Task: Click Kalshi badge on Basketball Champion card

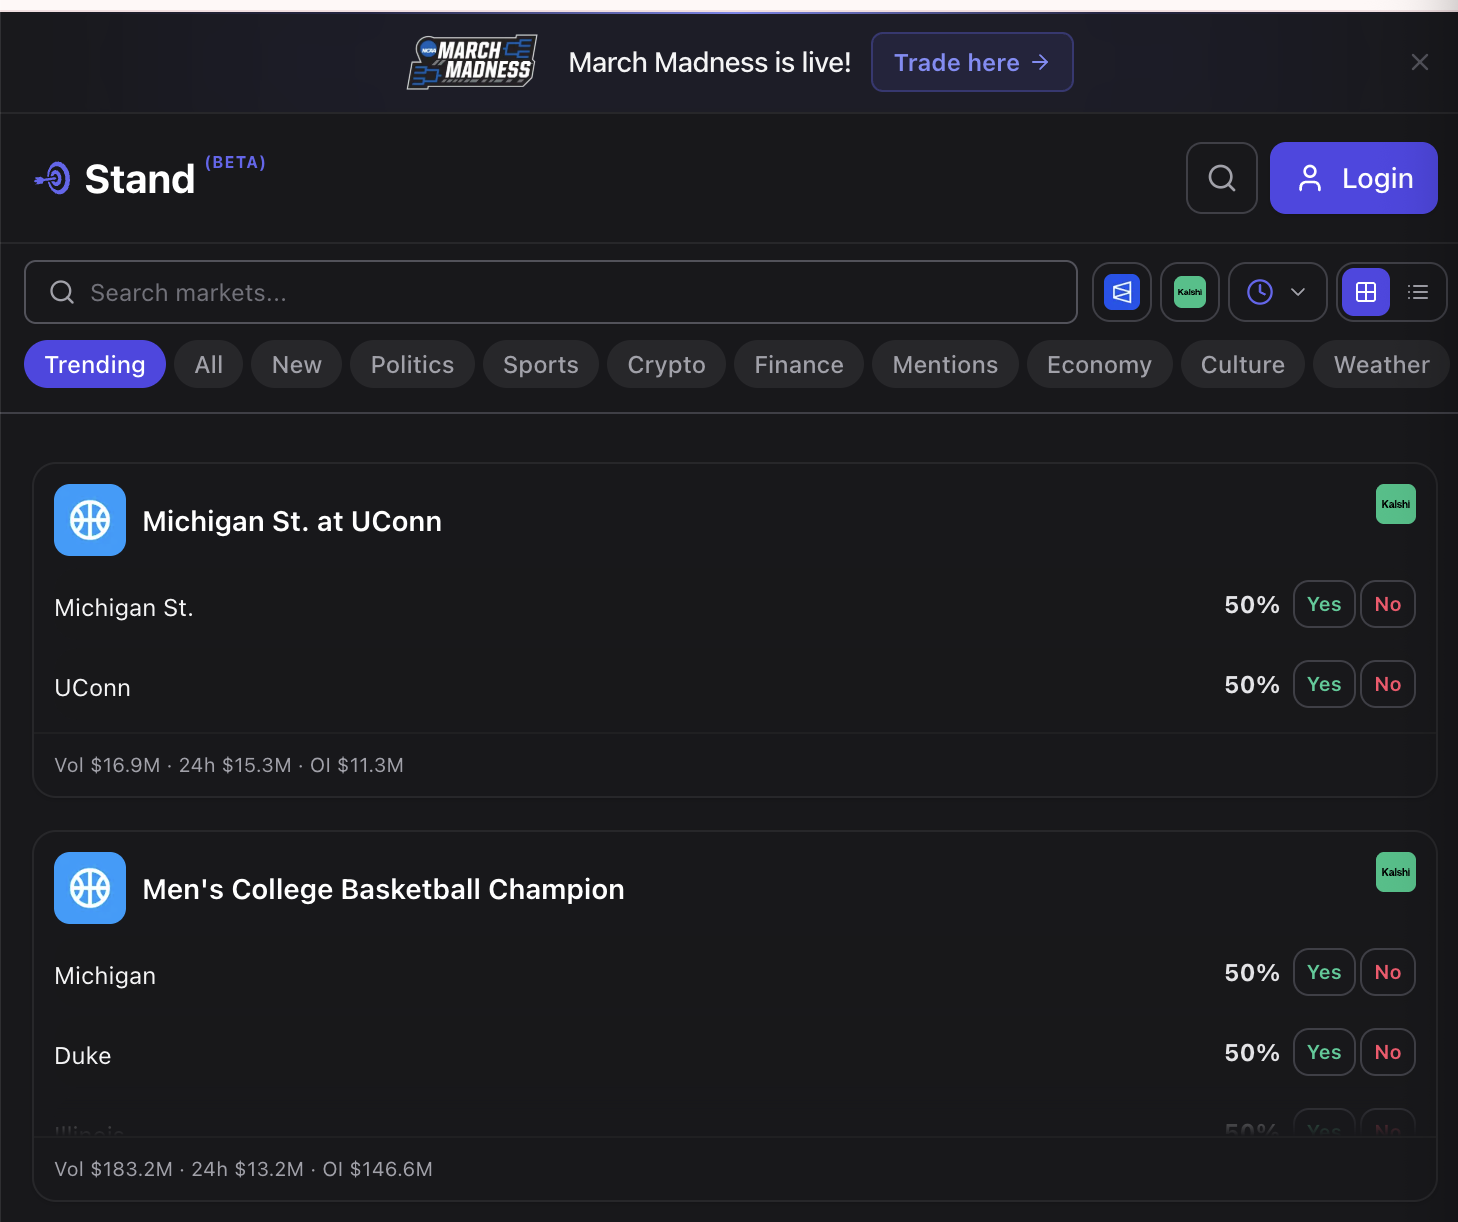Action: pos(1395,872)
